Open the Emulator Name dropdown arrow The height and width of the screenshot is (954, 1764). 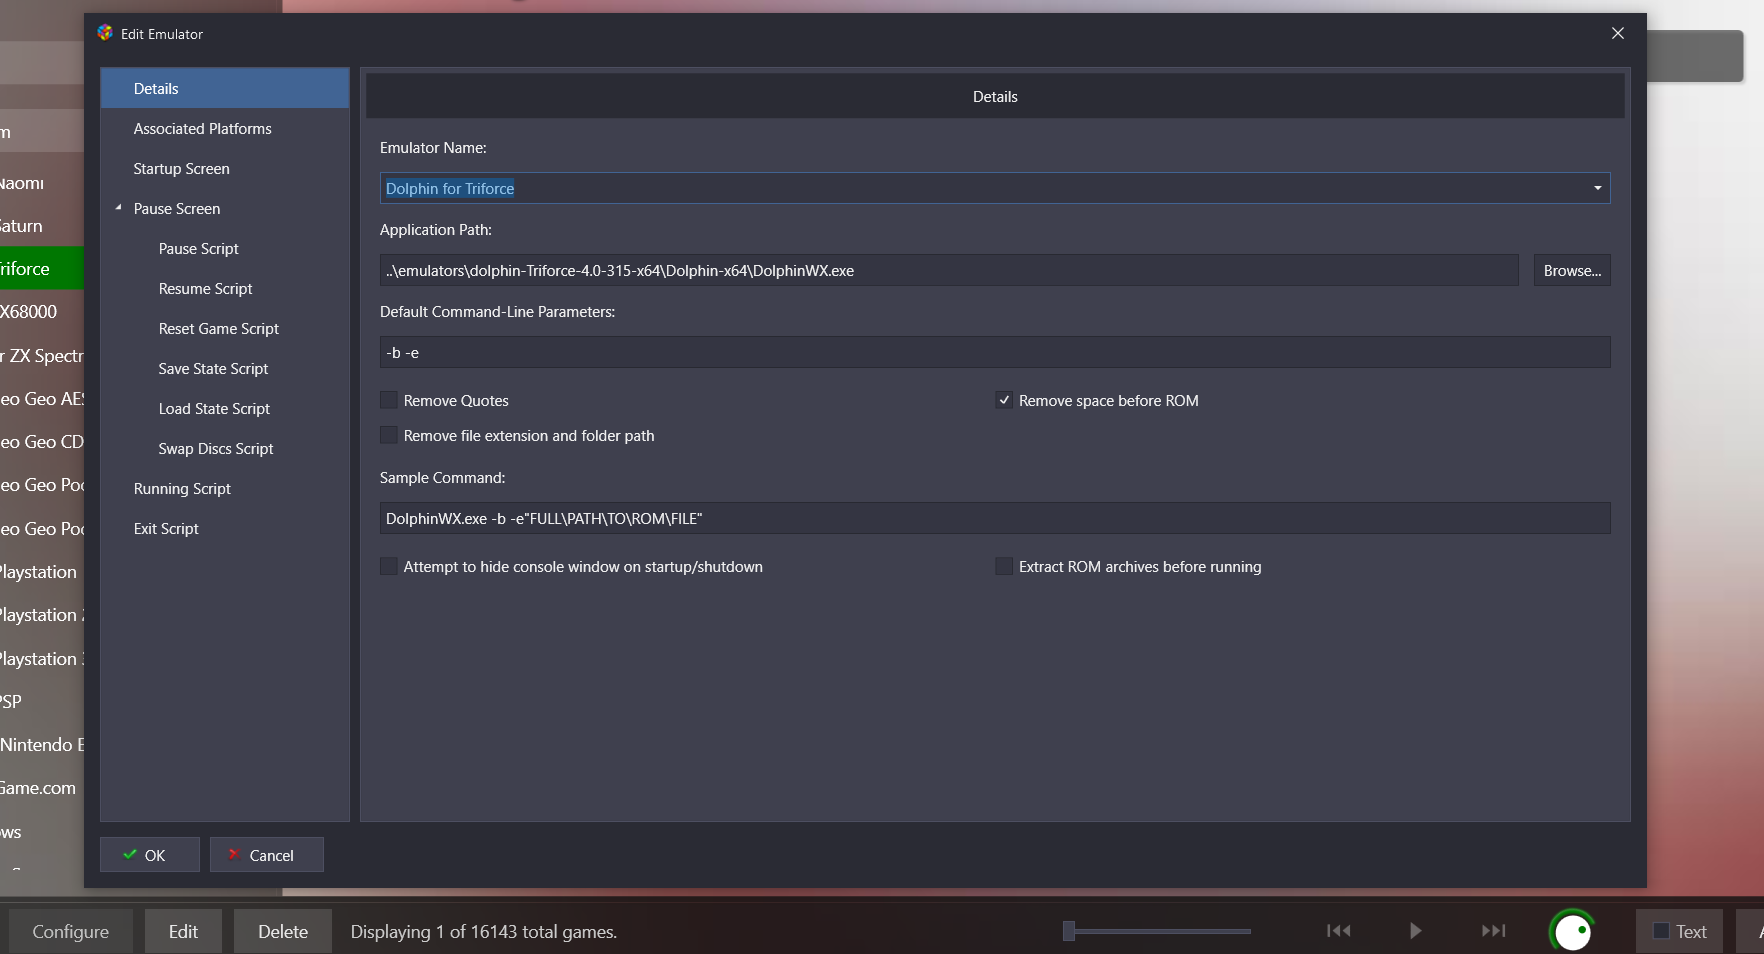1597,188
